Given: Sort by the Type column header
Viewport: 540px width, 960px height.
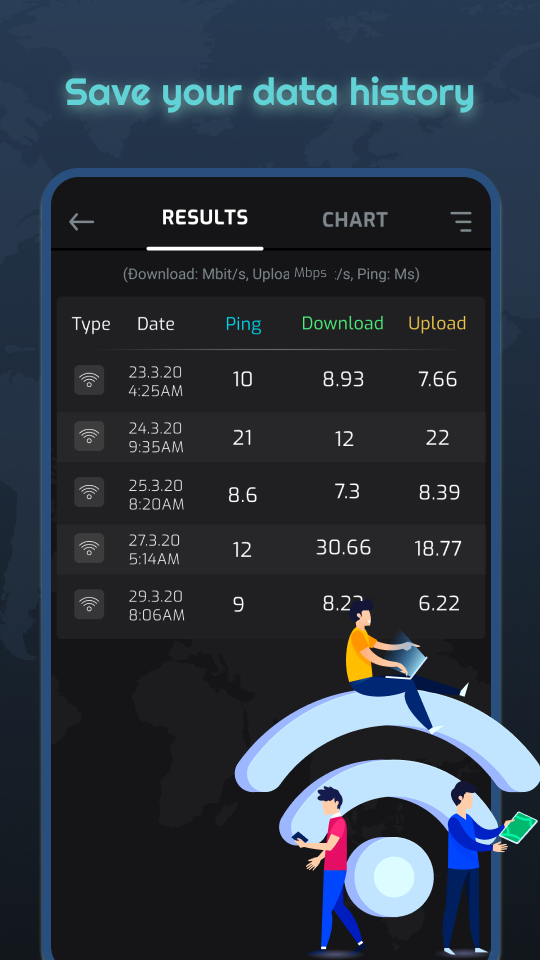Looking at the screenshot, I should [91, 324].
